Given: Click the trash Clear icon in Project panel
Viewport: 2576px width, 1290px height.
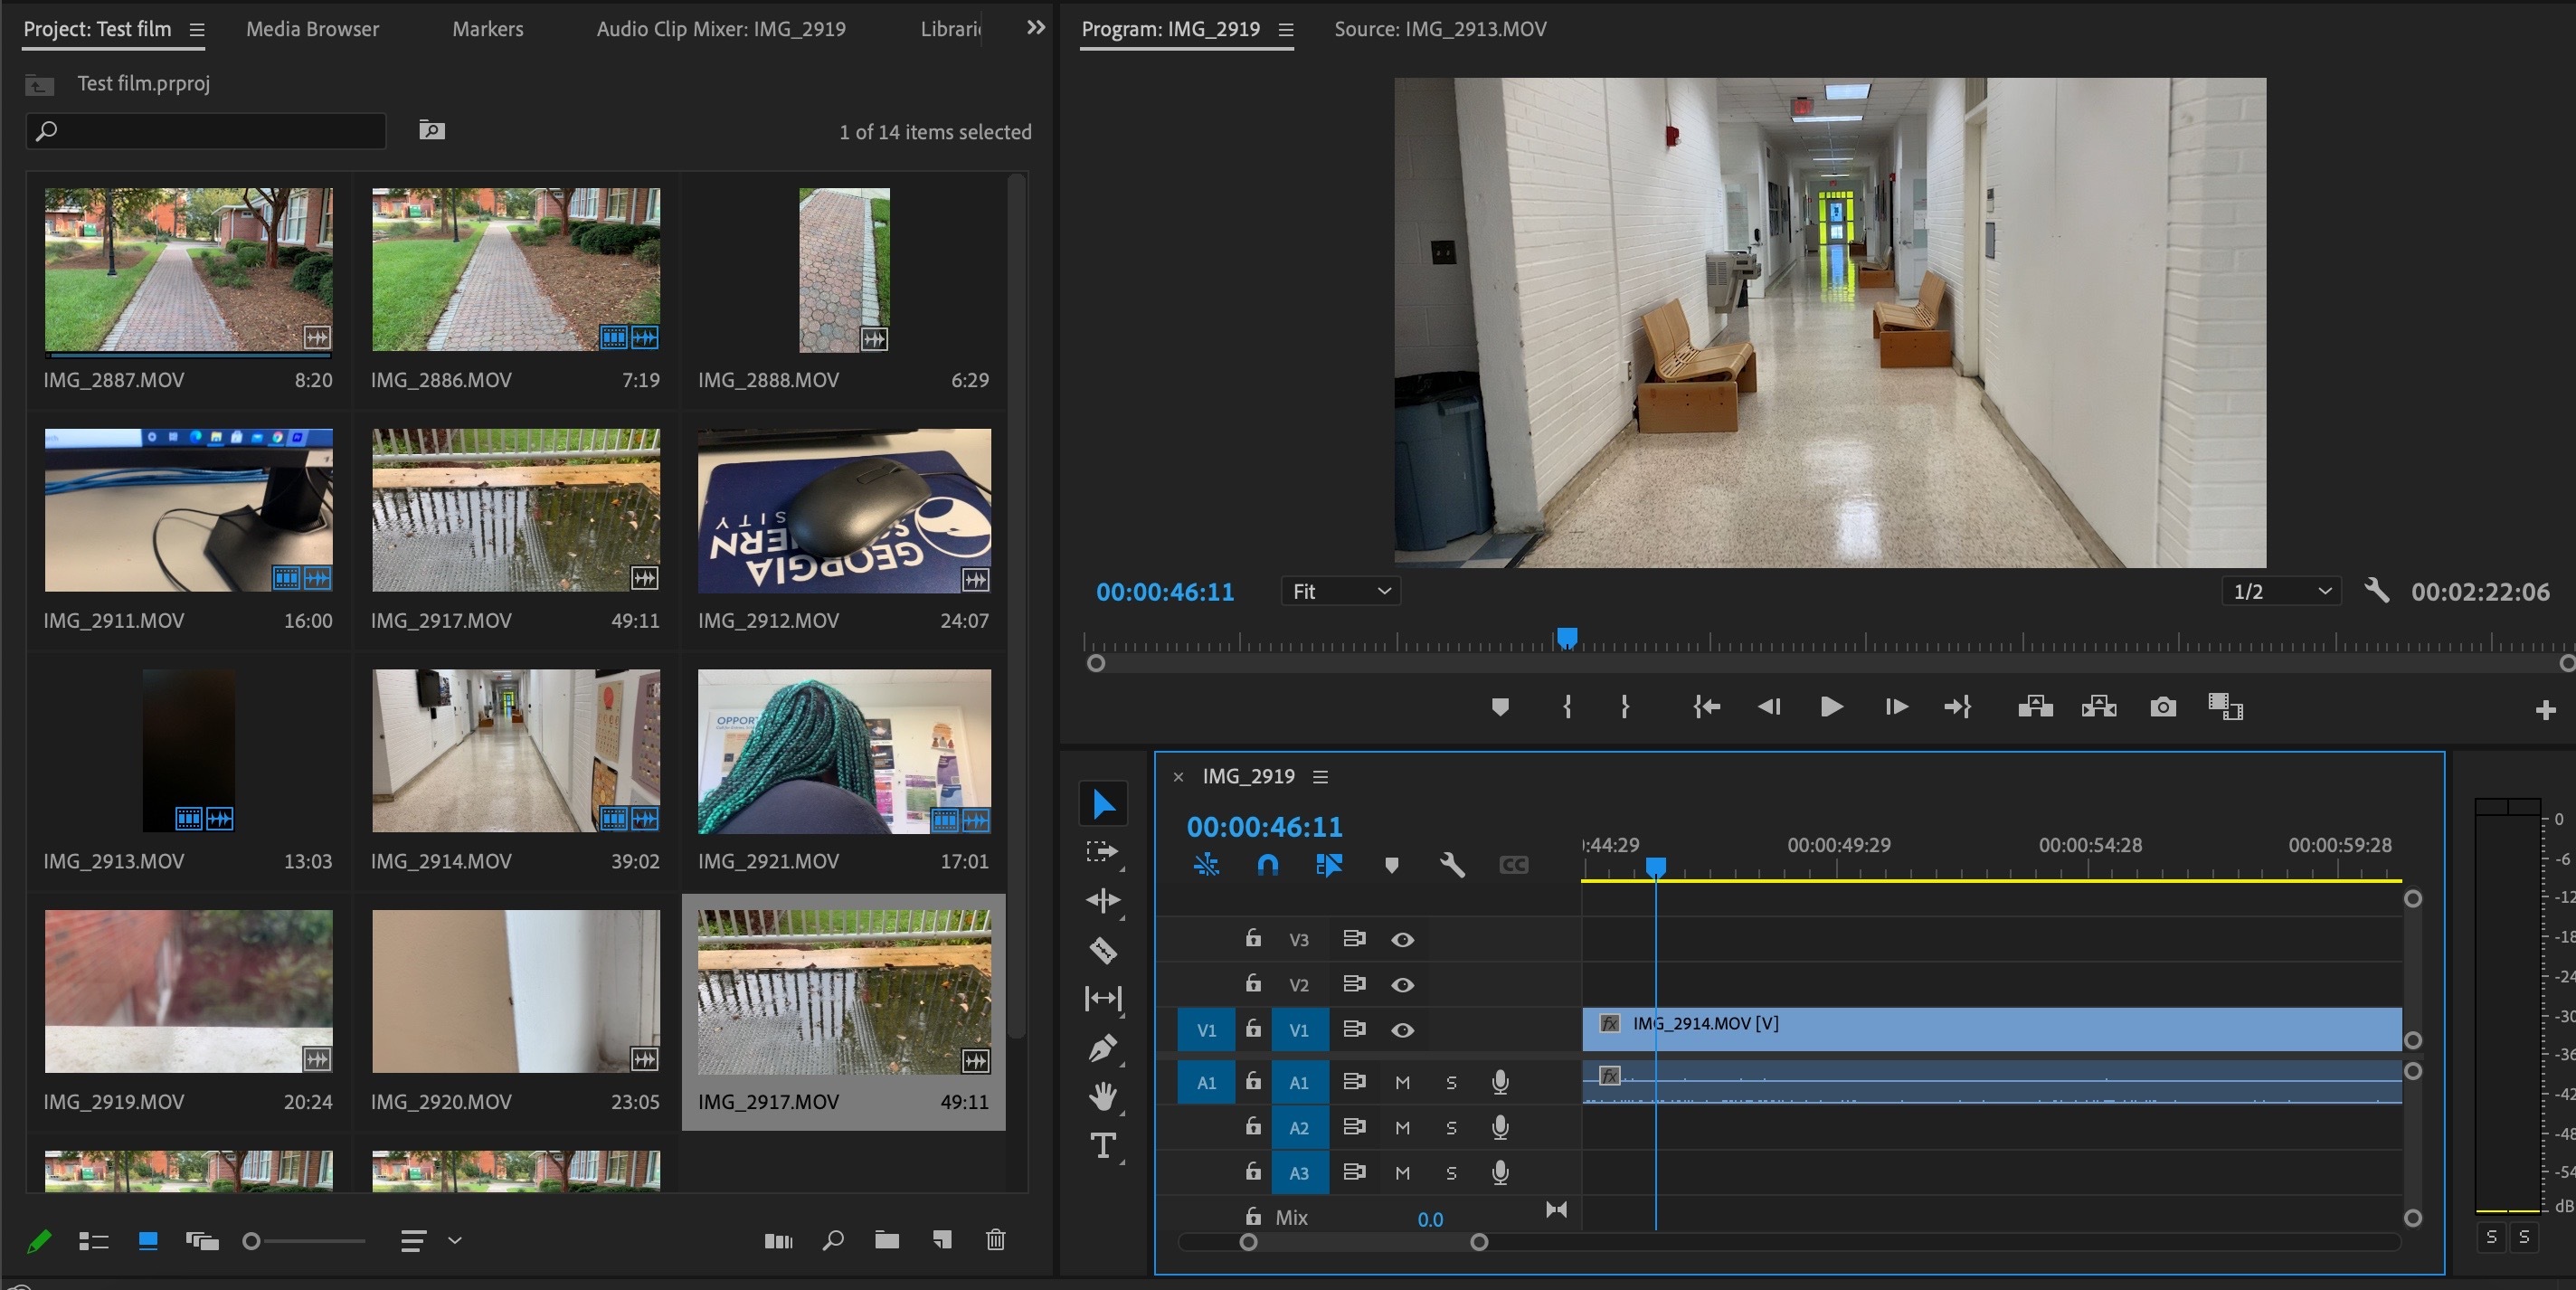Looking at the screenshot, I should click(x=995, y=1240).
